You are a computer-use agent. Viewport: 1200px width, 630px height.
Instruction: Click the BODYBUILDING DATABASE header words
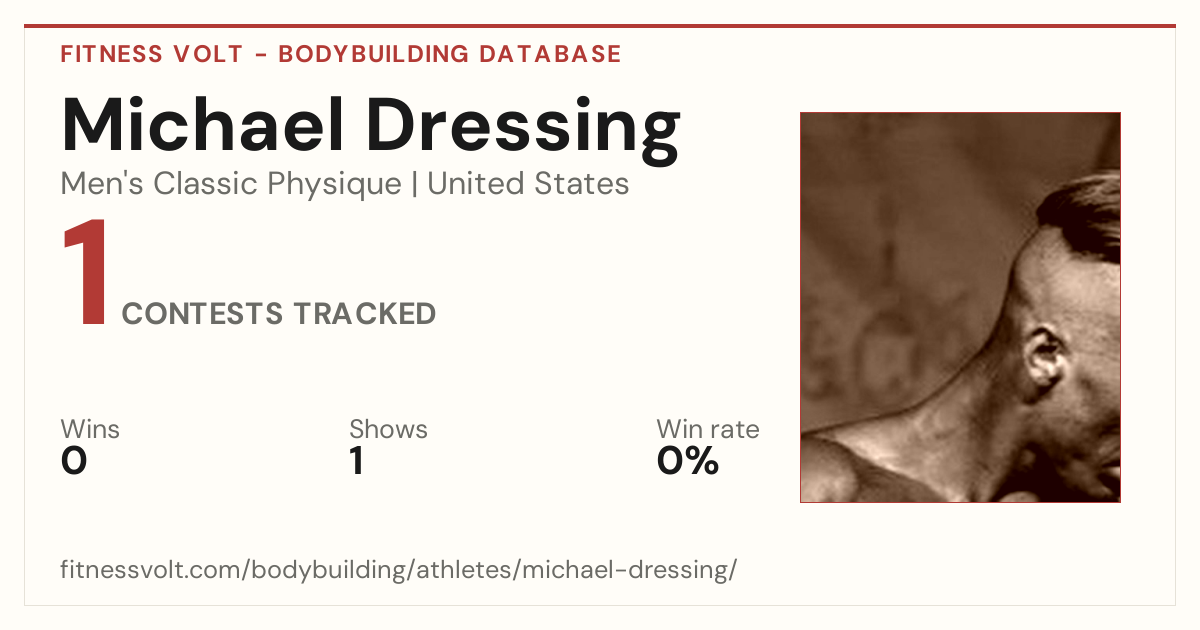(x=450, y=54)
